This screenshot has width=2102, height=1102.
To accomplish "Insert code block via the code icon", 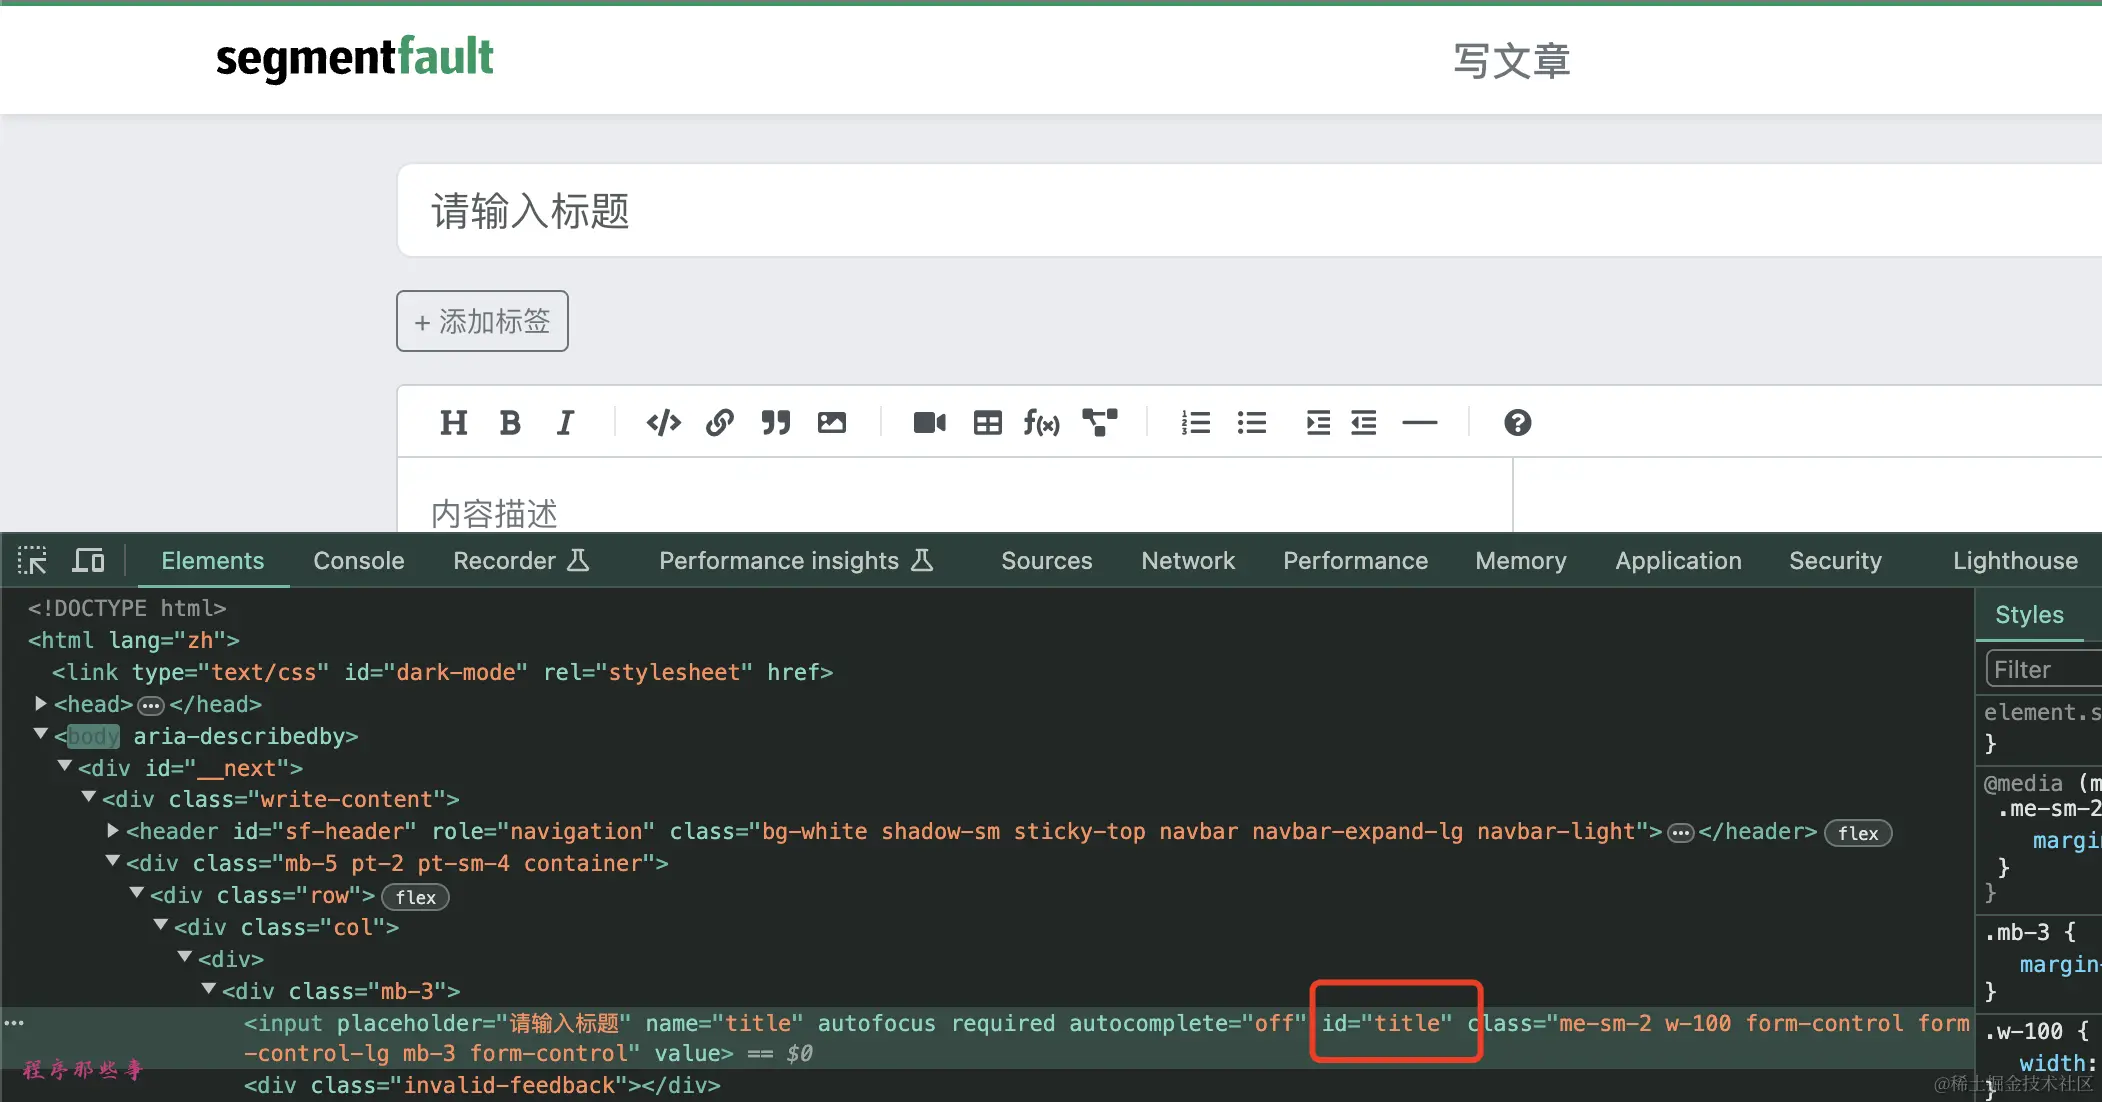I will click(663, 423).
